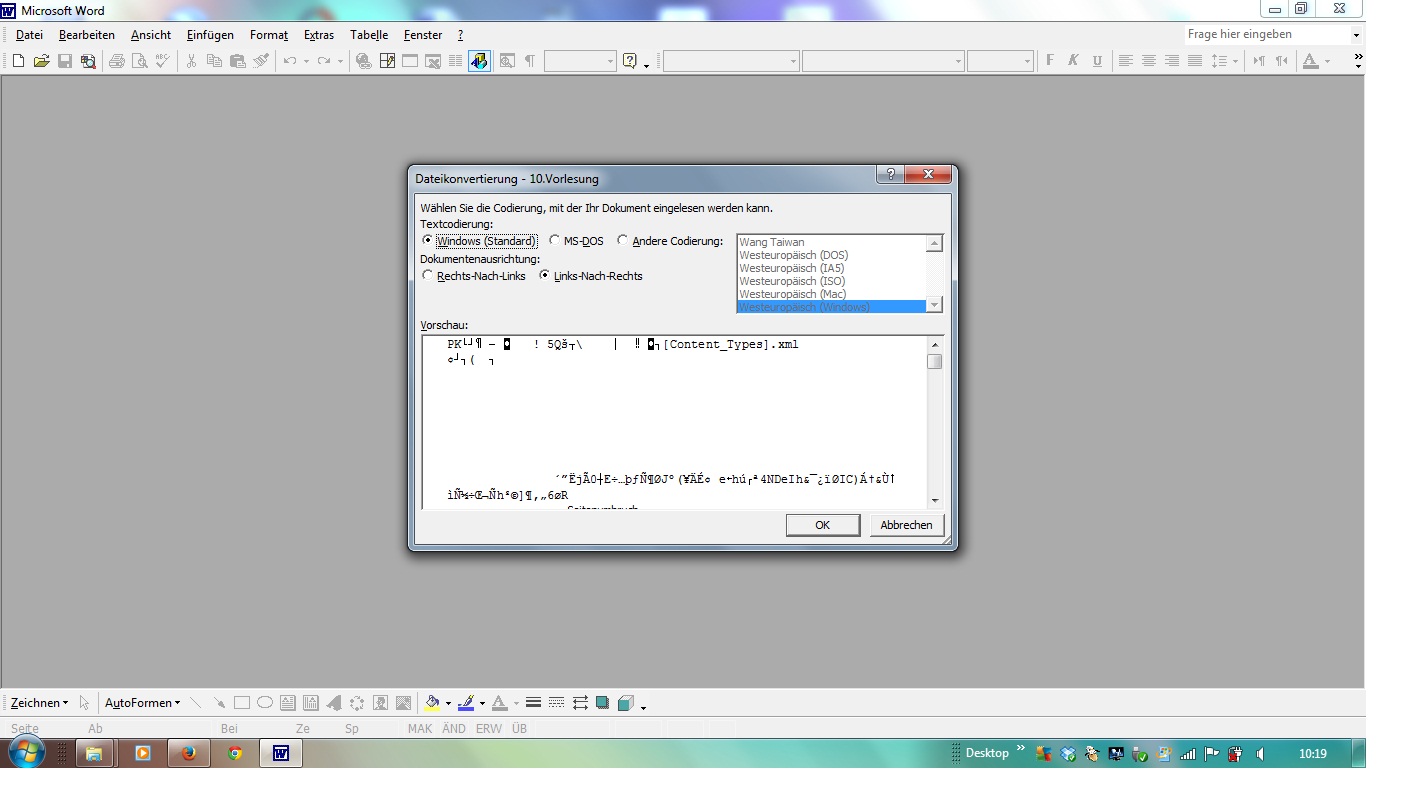Choose the Andere Codierung radio button

[x=623, y=241]
